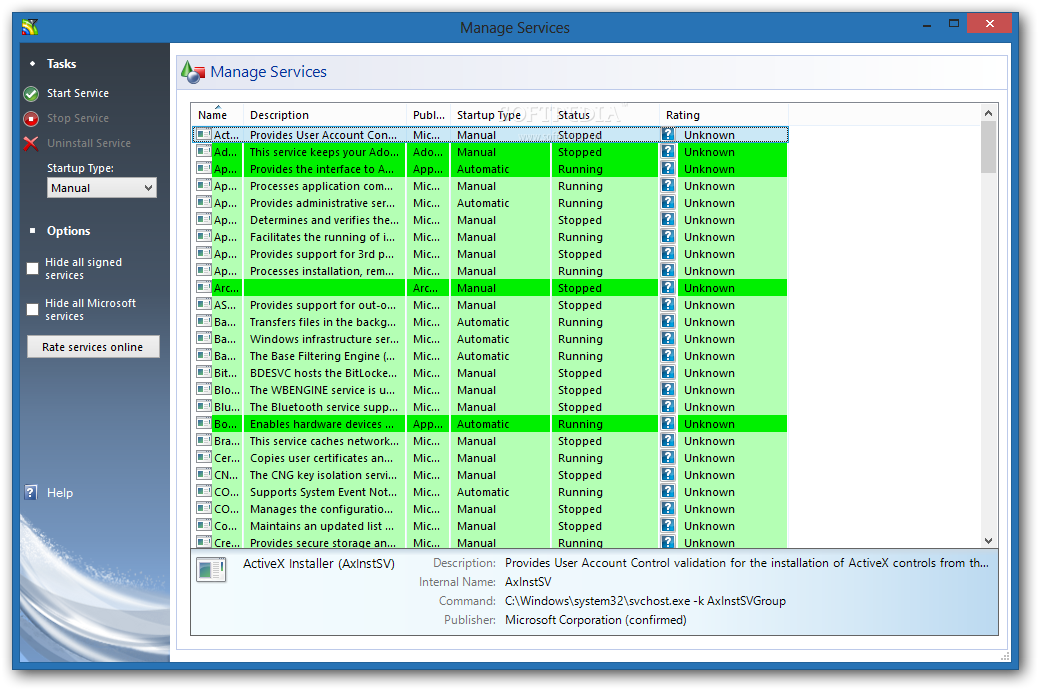Click the service icon of the Bra... row
Screen dimensions: 1039x690
coord(204,441)
